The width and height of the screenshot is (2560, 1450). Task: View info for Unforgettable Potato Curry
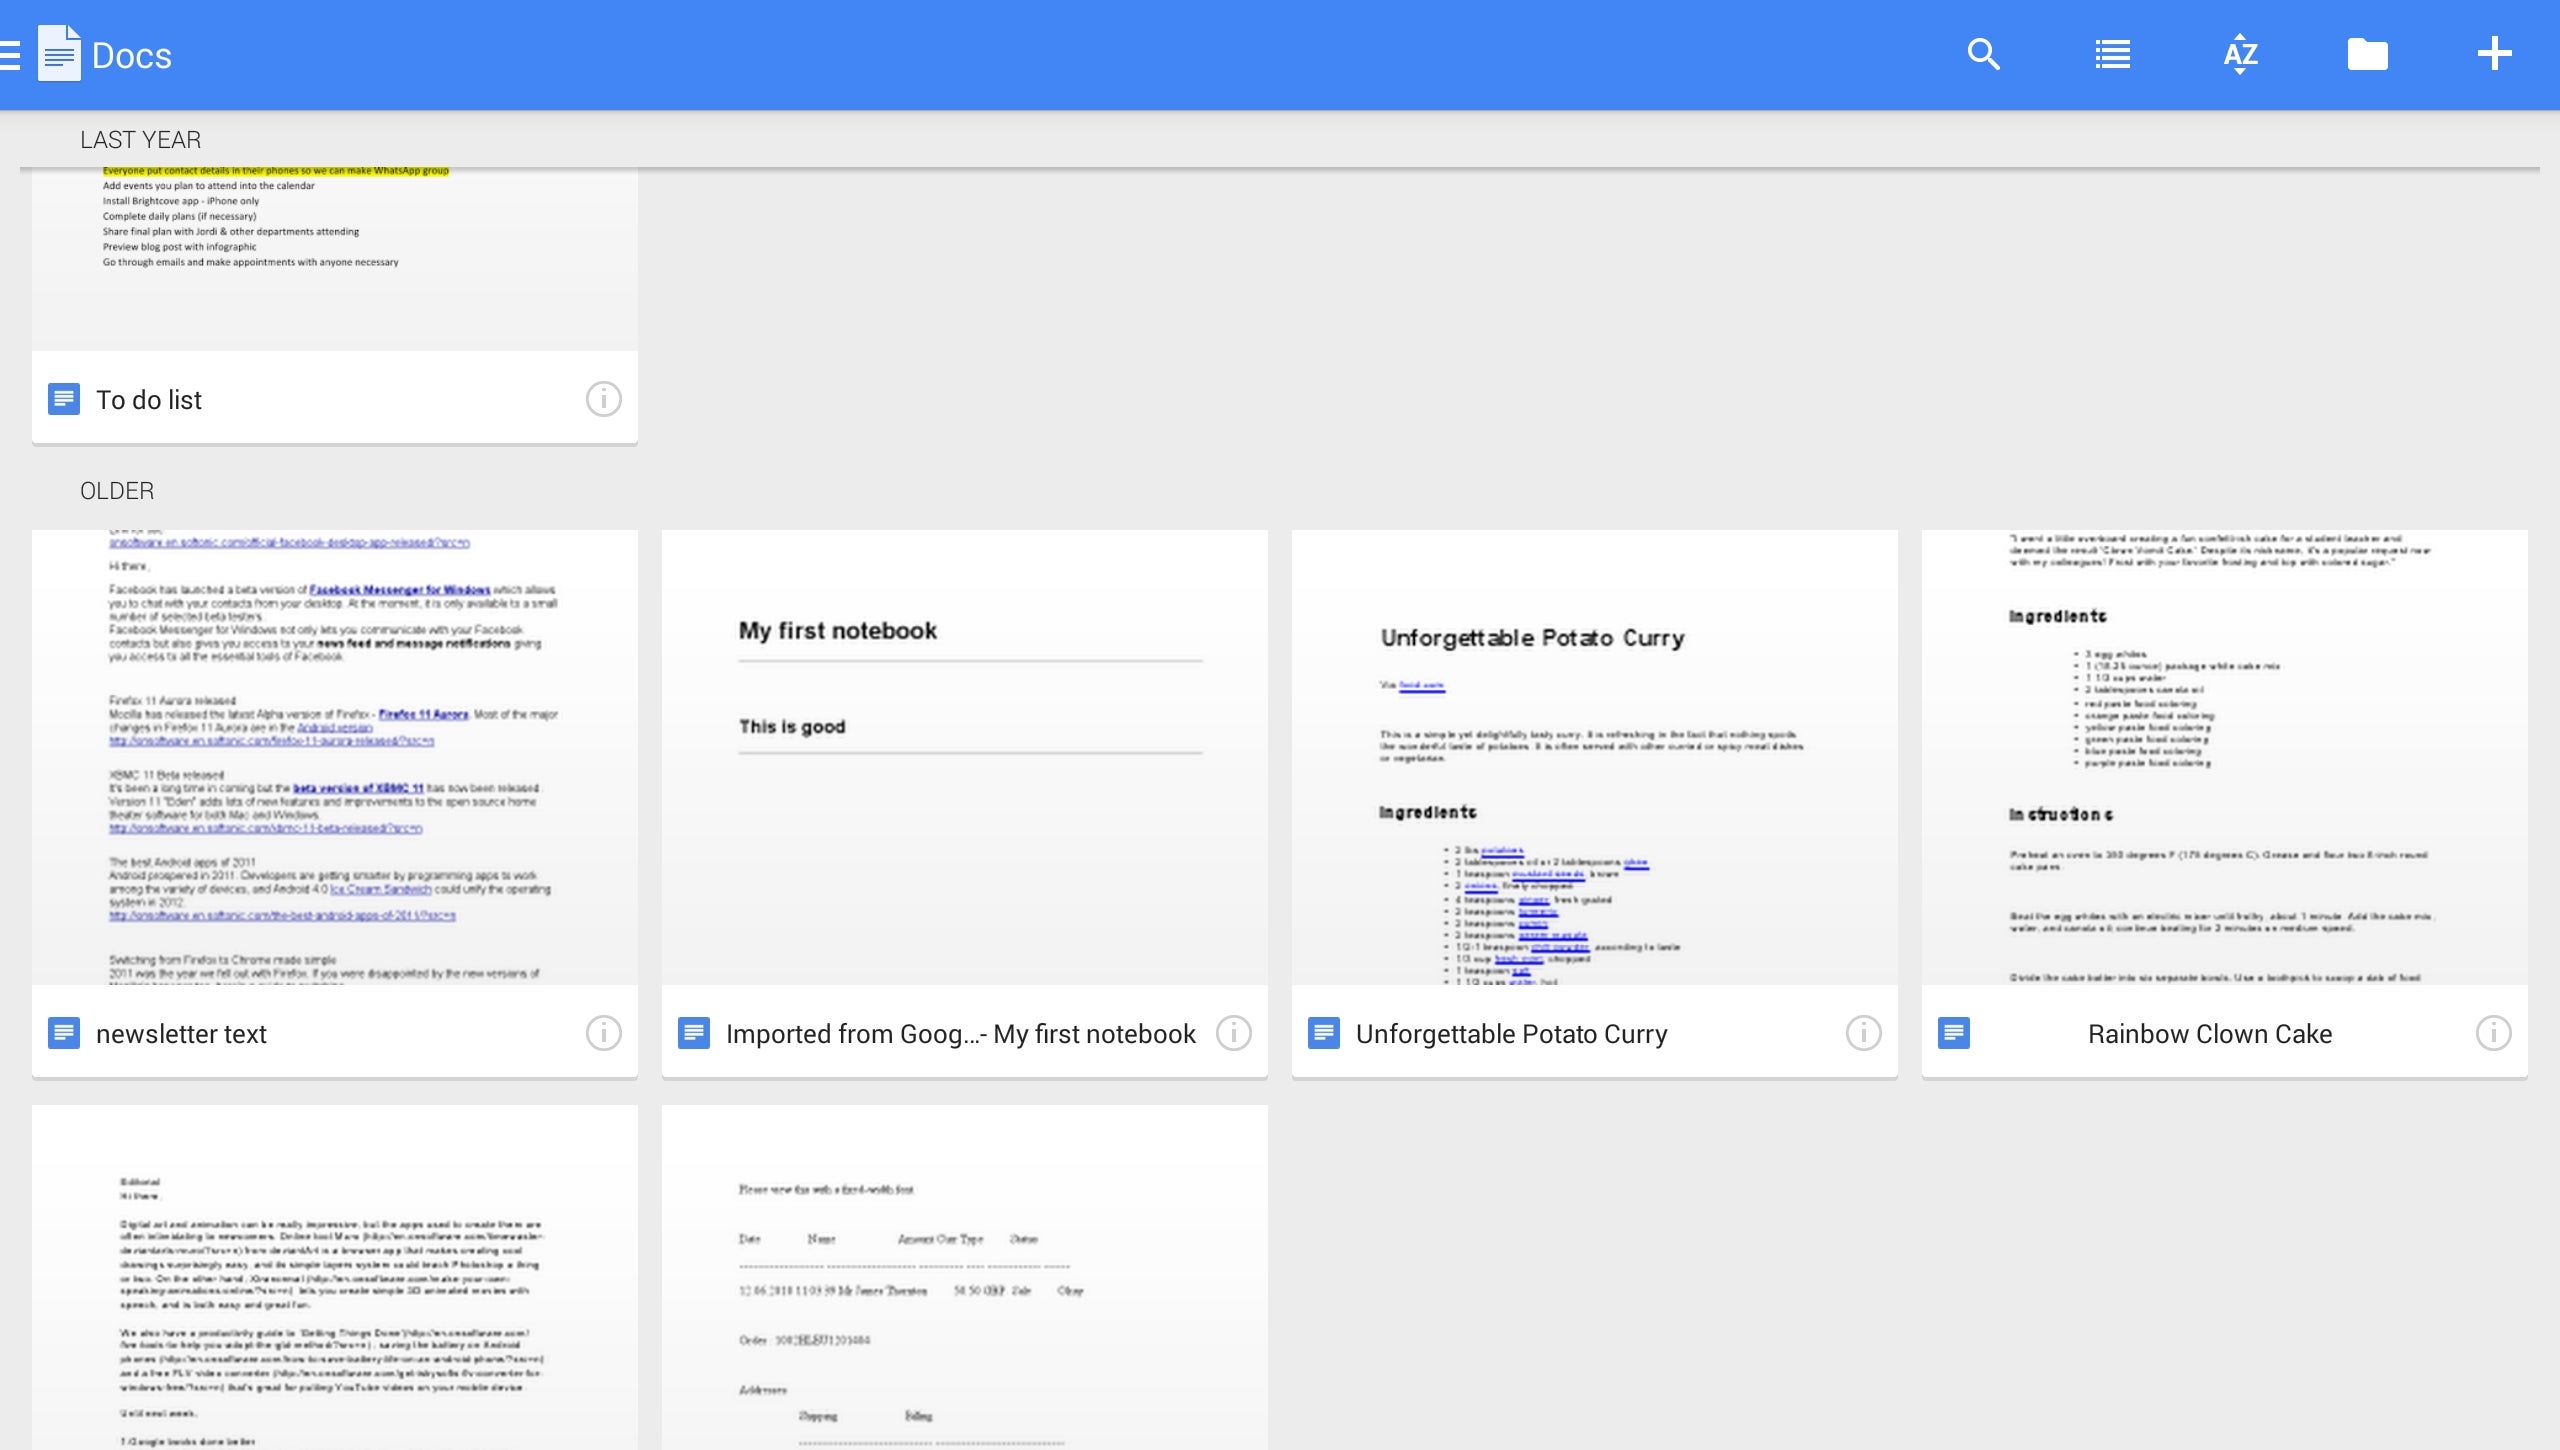[1863, 1033]
